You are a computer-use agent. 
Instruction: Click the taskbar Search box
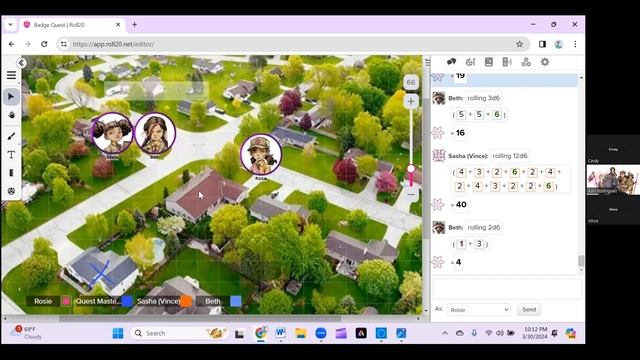pos(180,333)
